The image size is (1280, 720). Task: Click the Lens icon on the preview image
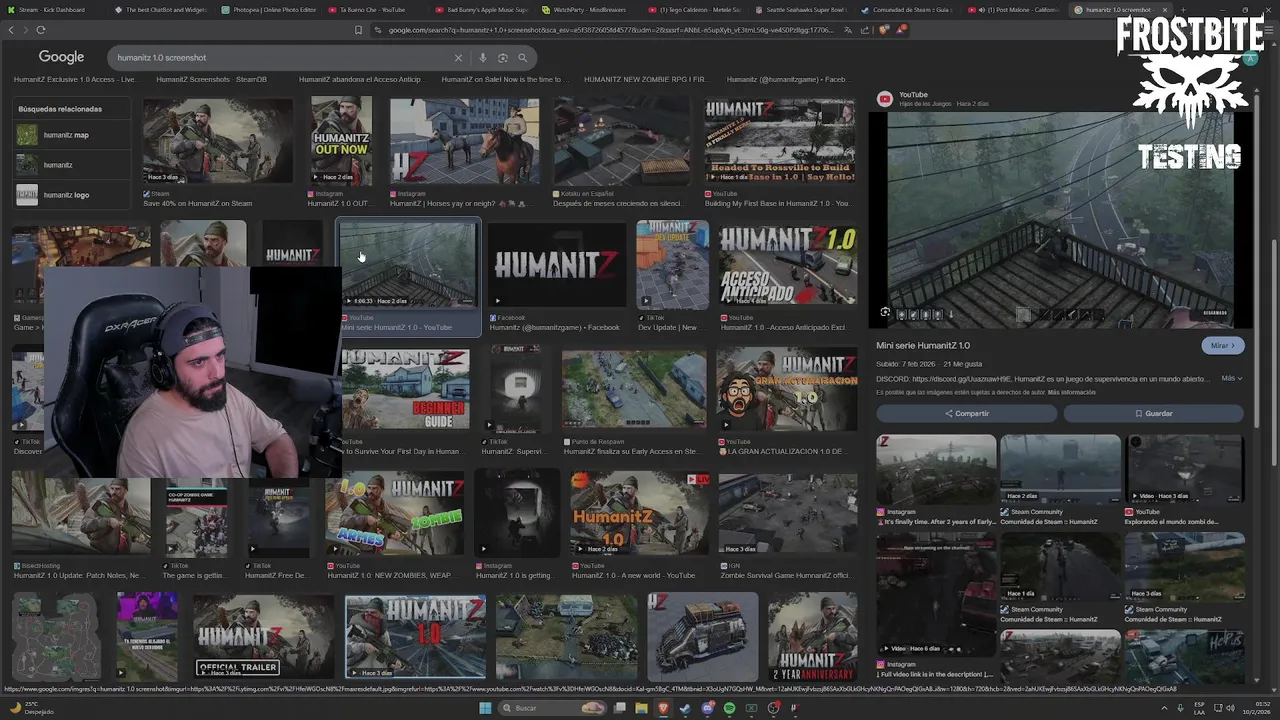(x=885, y=312)
